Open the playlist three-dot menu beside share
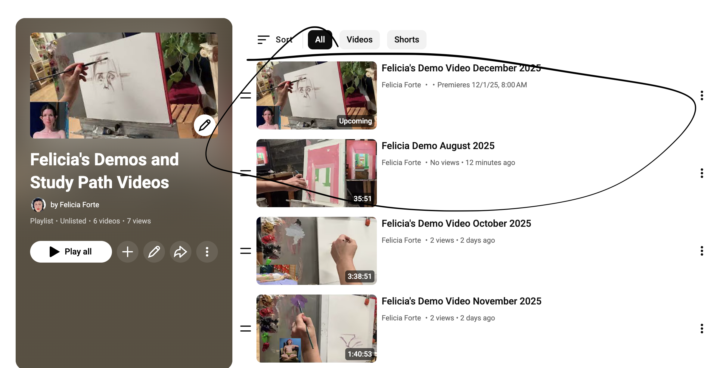The image size is (720, 368). (x=207, y=252)
